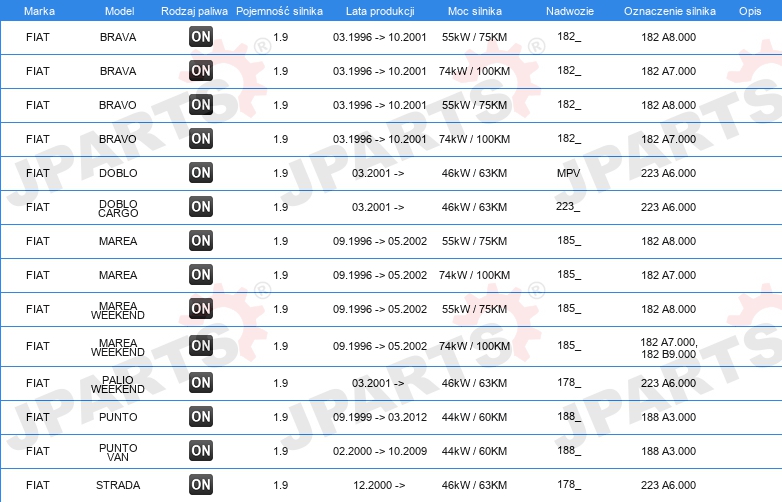Viewport: 782px width, 502px height.
Task: Click the ON fuel icon for BRAVA 182 A7.000 row
Action: pos(201,70)
